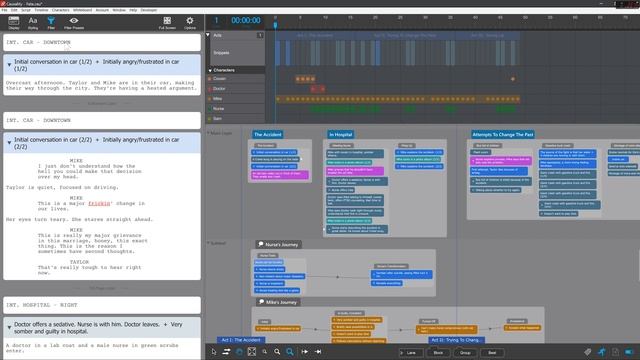Click the Mike character color swatch
Screen dimensions: 640x360
pyautogui.click(x=210, y=99)
